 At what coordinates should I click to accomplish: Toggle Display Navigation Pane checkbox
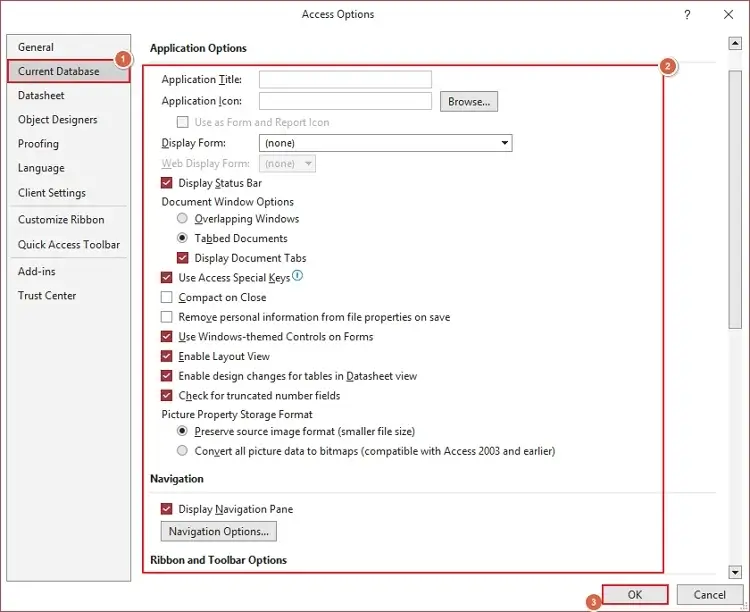tap(166, 509)
